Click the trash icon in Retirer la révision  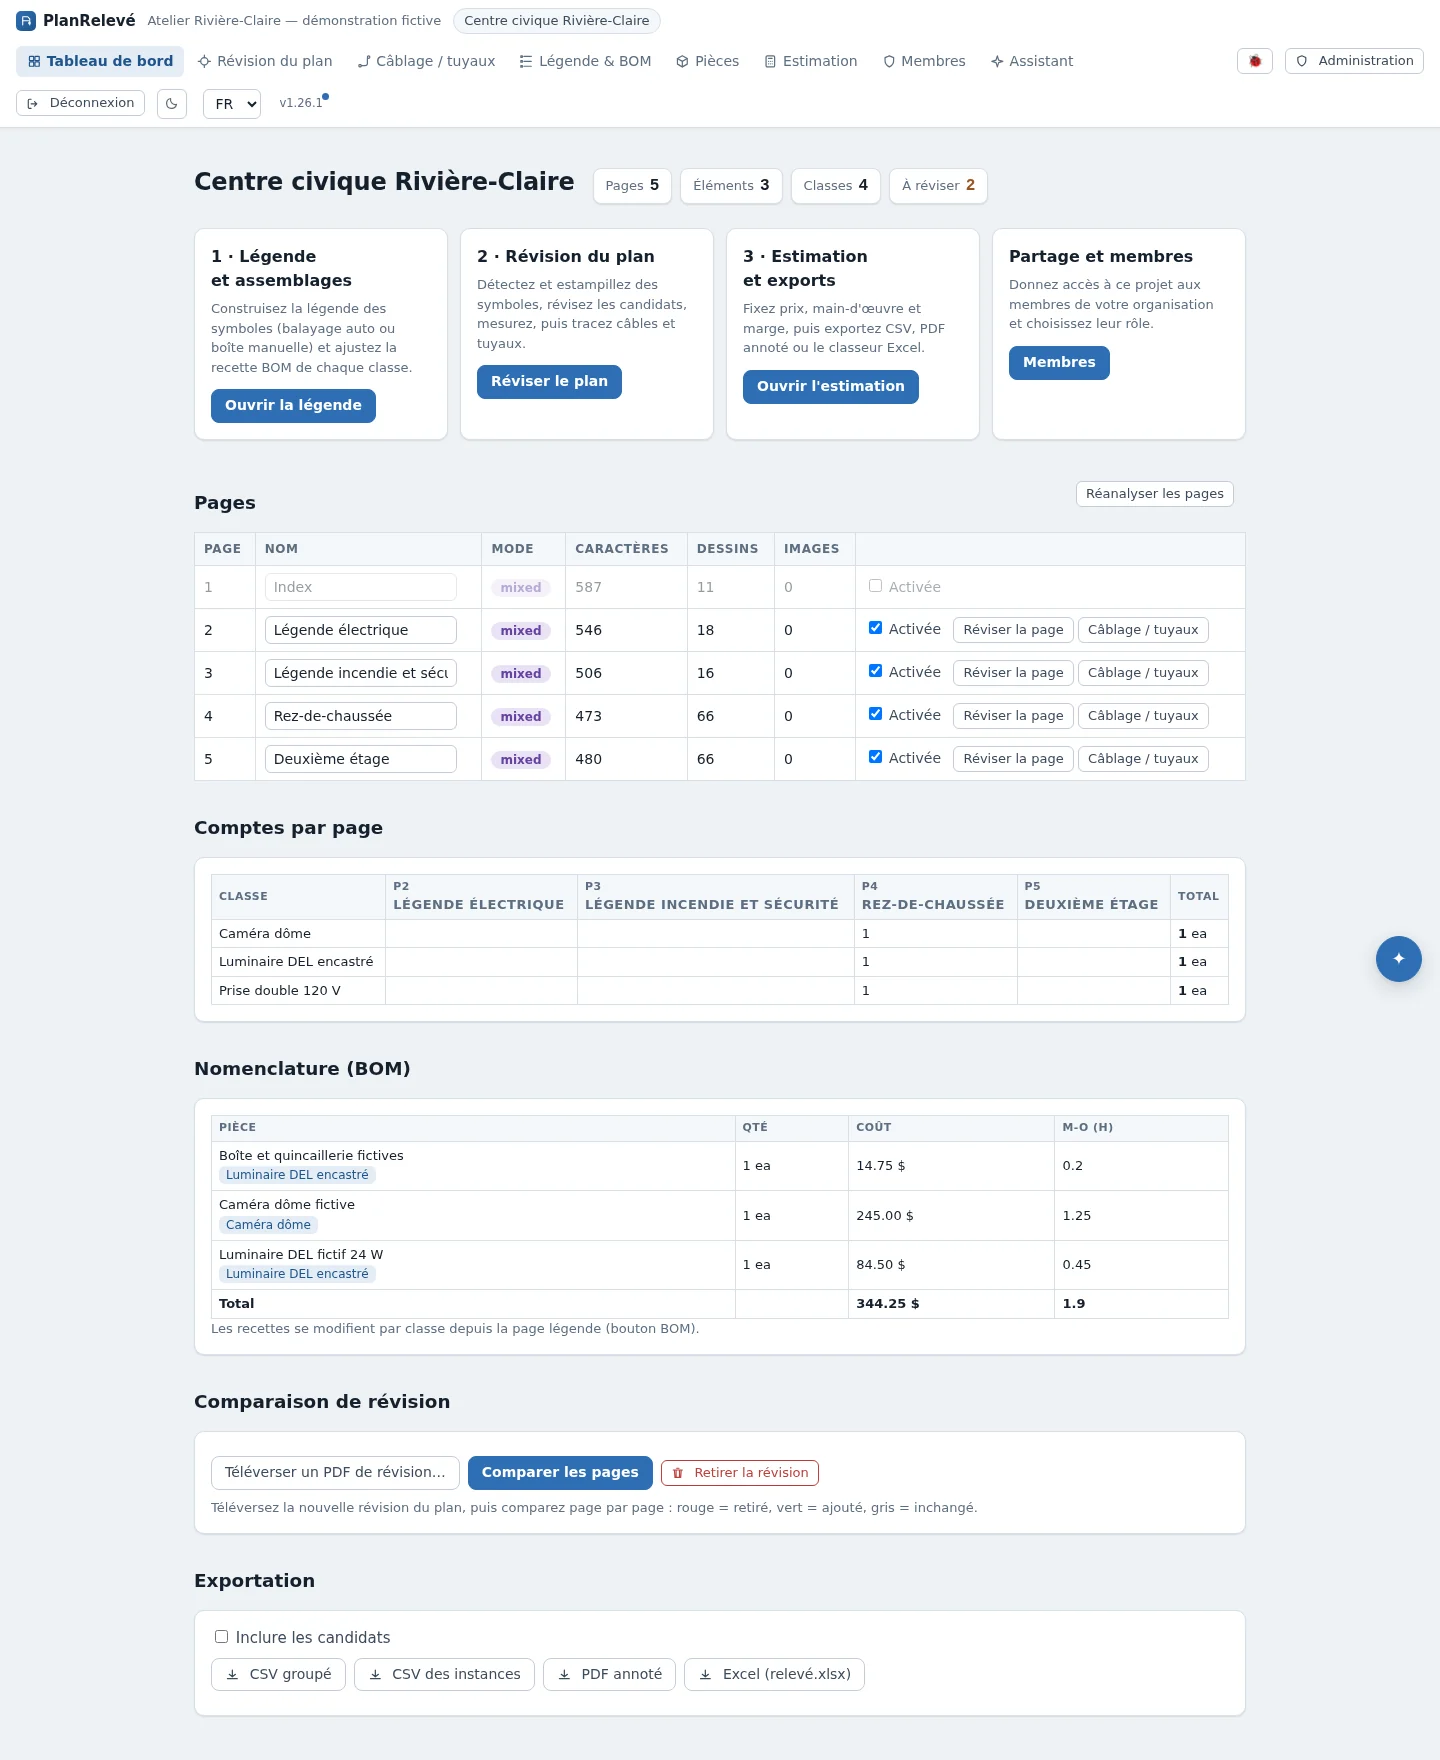[678, 1473]
